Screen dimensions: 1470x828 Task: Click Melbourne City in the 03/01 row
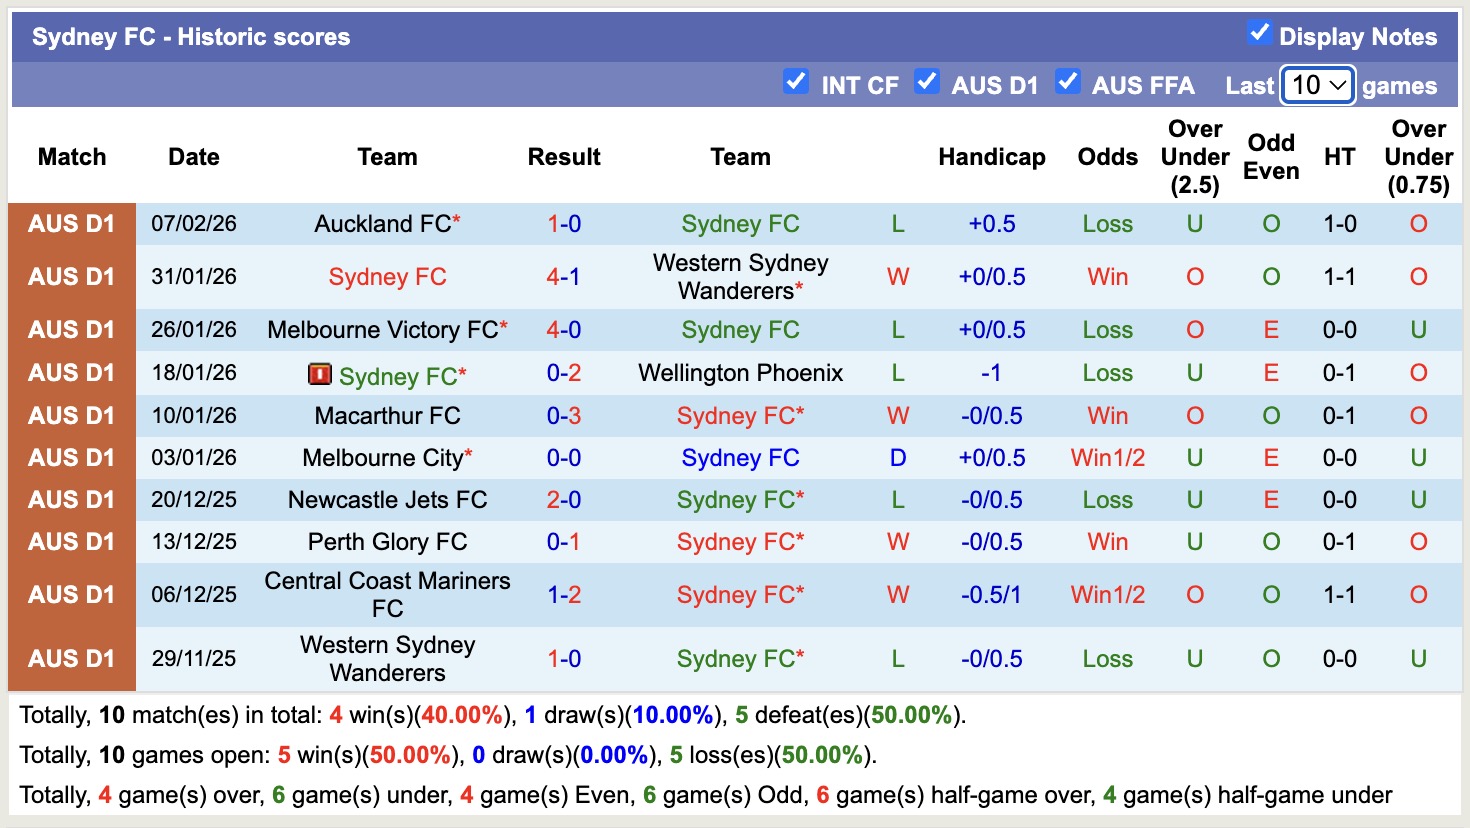pyautogui.click(x=381, y=457)
